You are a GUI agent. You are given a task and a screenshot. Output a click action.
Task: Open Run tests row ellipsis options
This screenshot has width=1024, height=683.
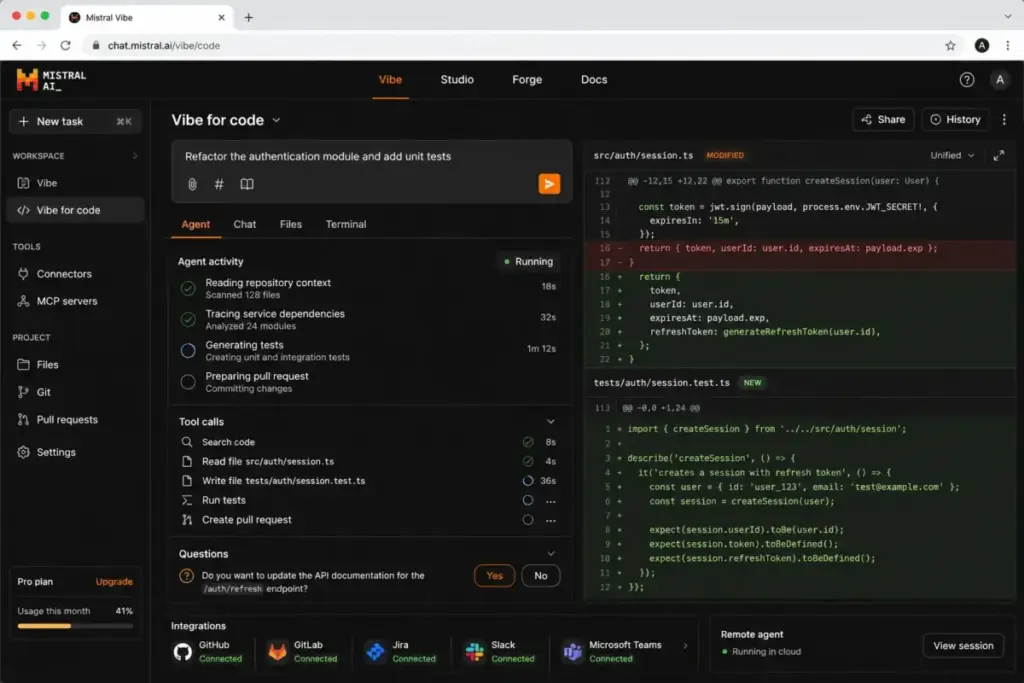[x=551, y=501]
